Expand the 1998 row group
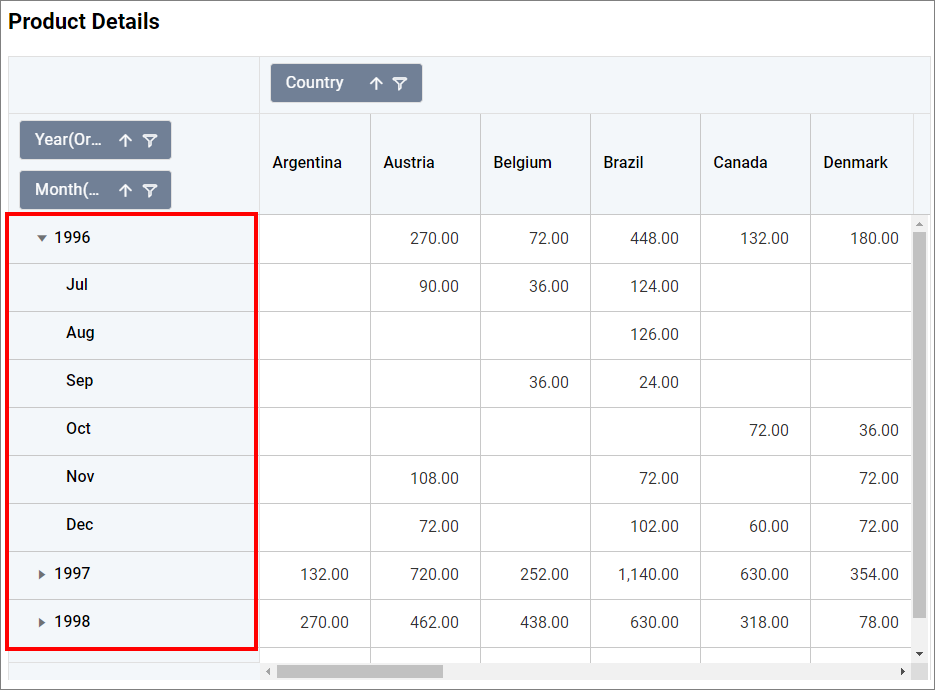This screenshot has height=690, width=935. [x=41, y=622]
